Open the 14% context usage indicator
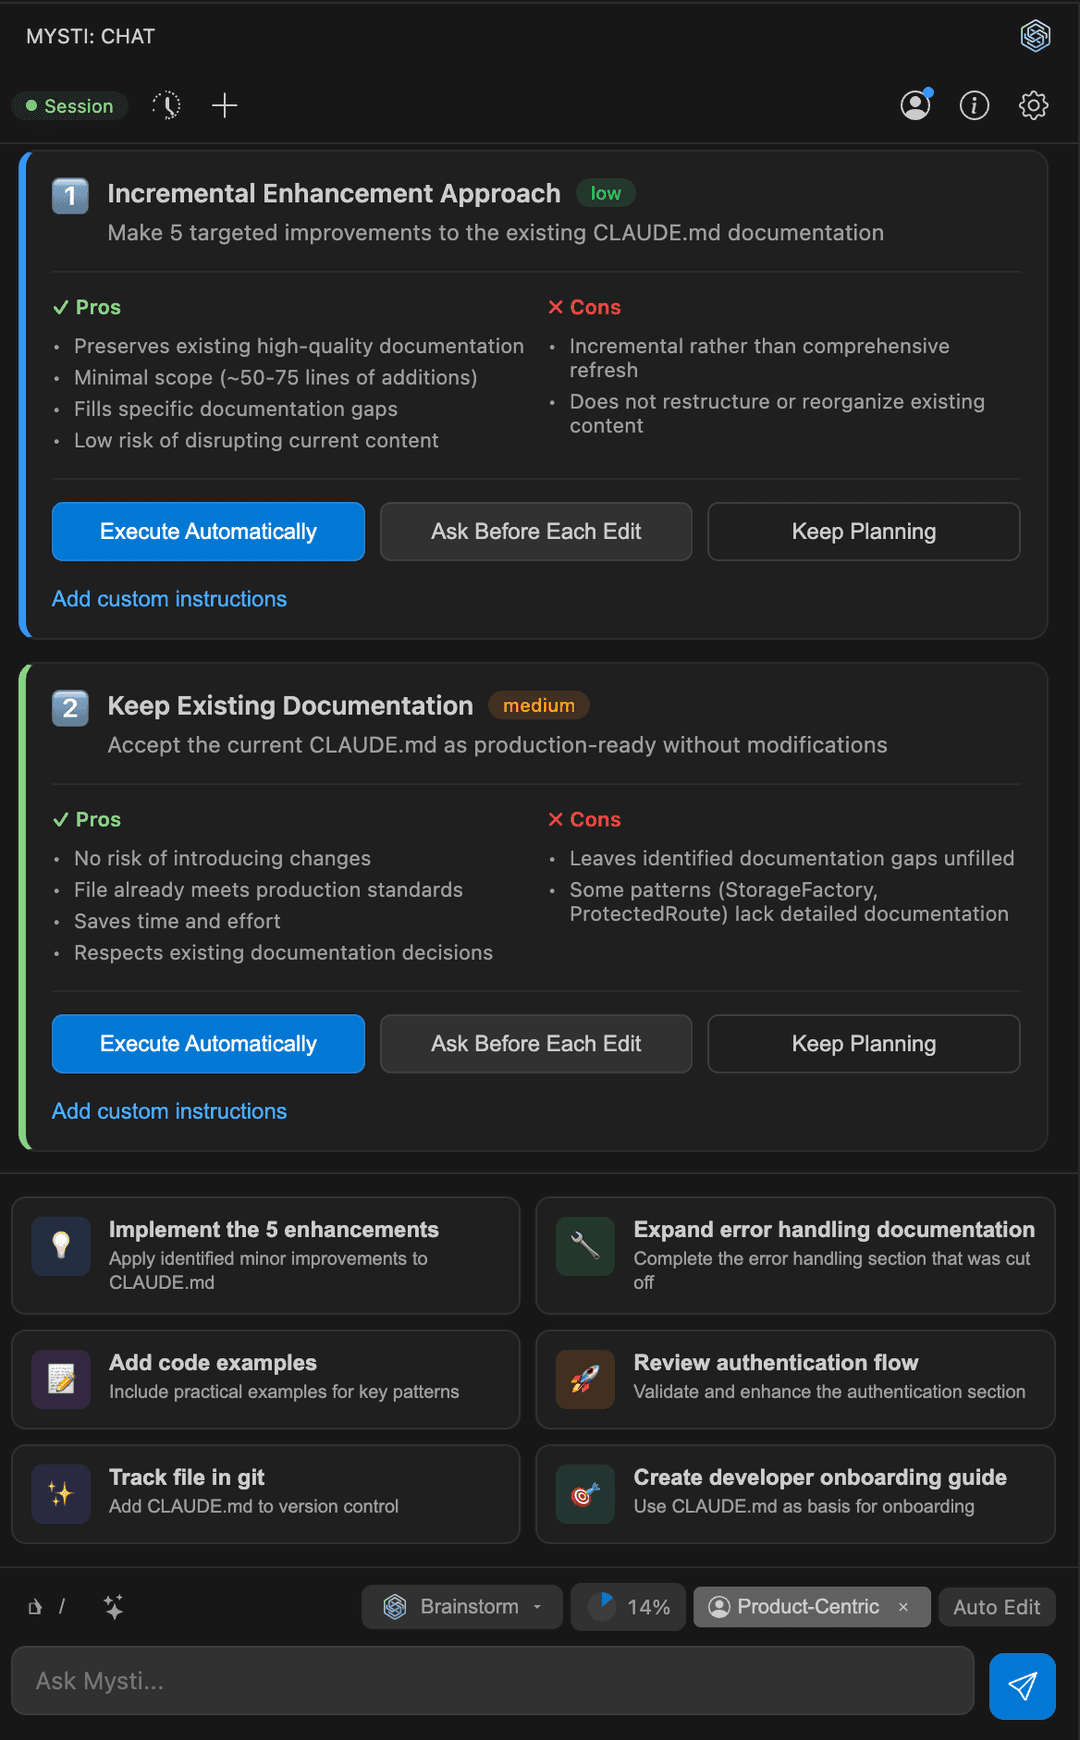This screenshot has height=1740, width=1080. pos(628,1607)
